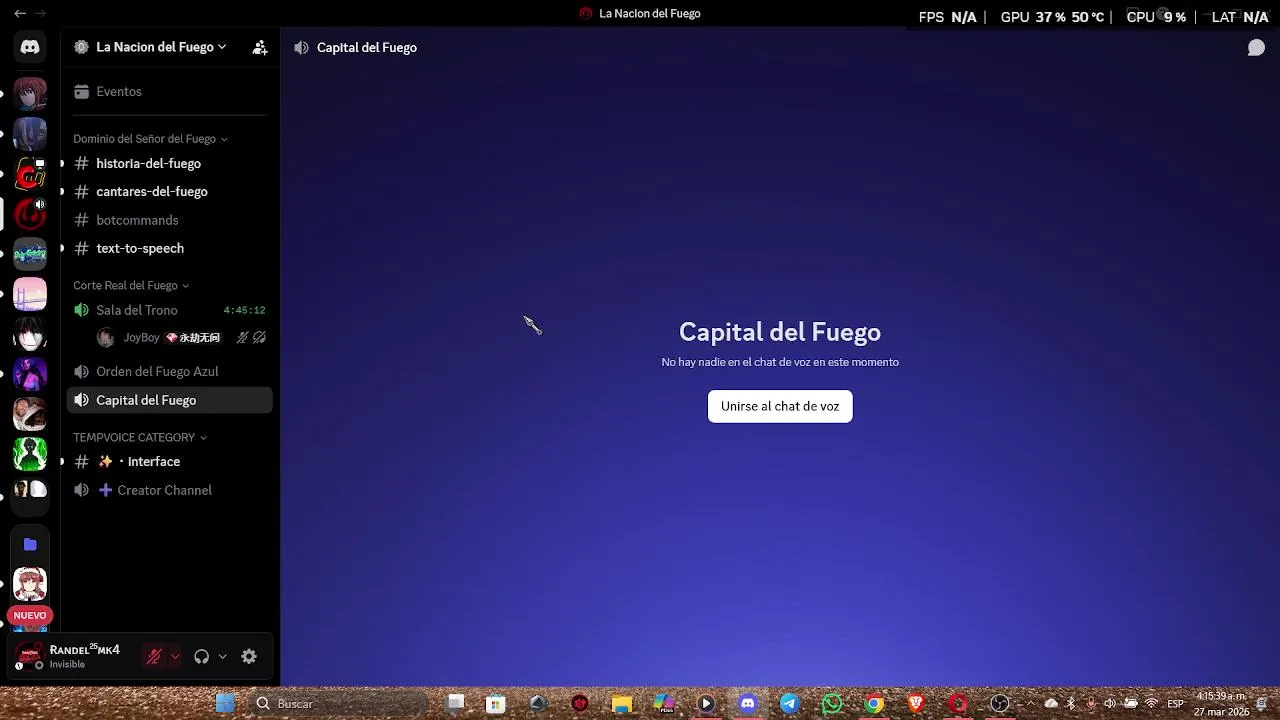Click the 4:45:12 timer next to Sala del Trono
This screenshot has width=1280, height=720.
click(244, 310)
